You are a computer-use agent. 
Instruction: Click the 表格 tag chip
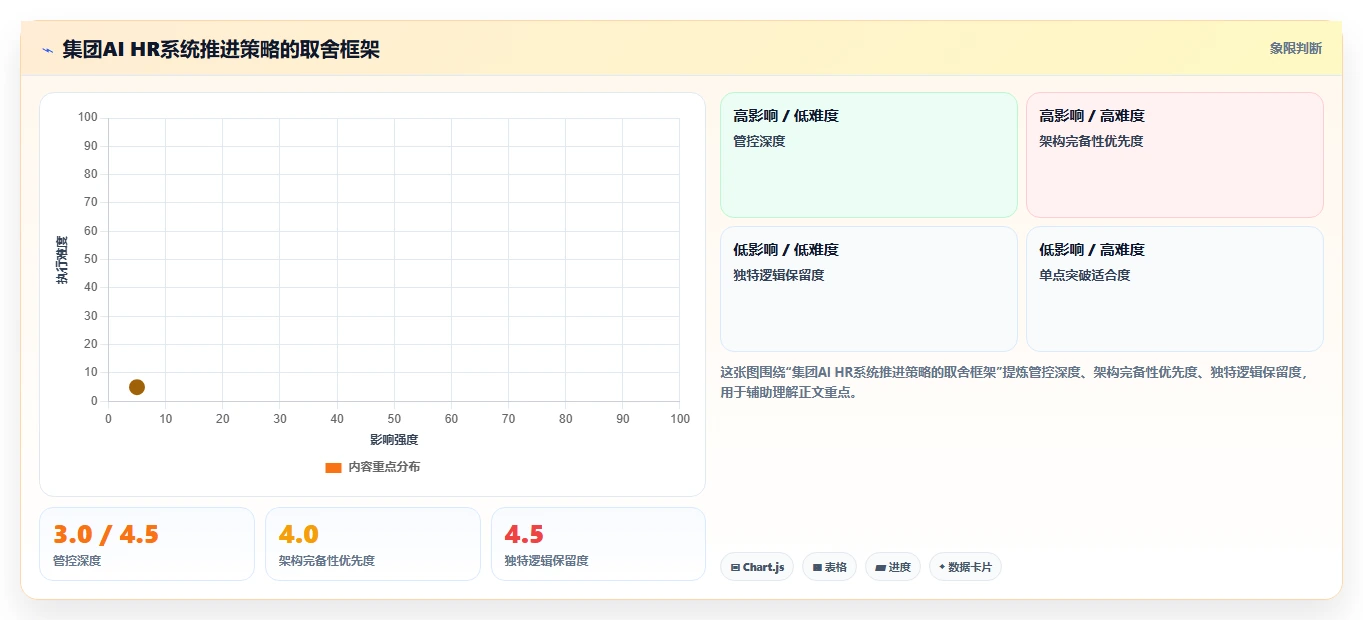[830, 567]
